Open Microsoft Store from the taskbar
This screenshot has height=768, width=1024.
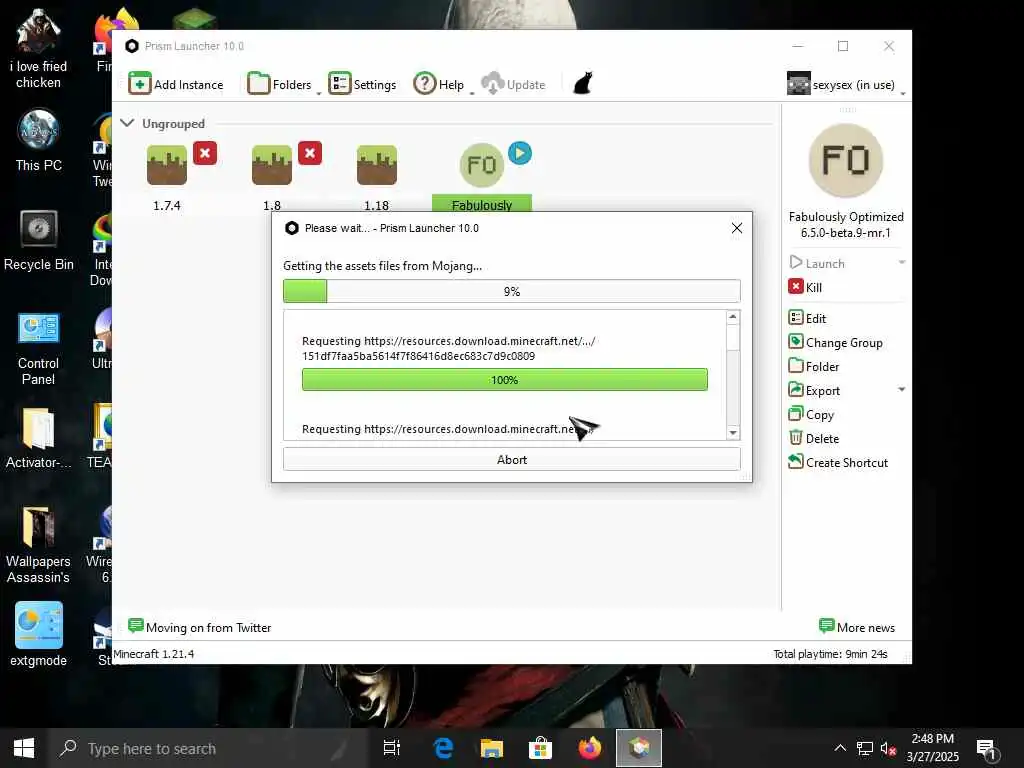[540, 748]
